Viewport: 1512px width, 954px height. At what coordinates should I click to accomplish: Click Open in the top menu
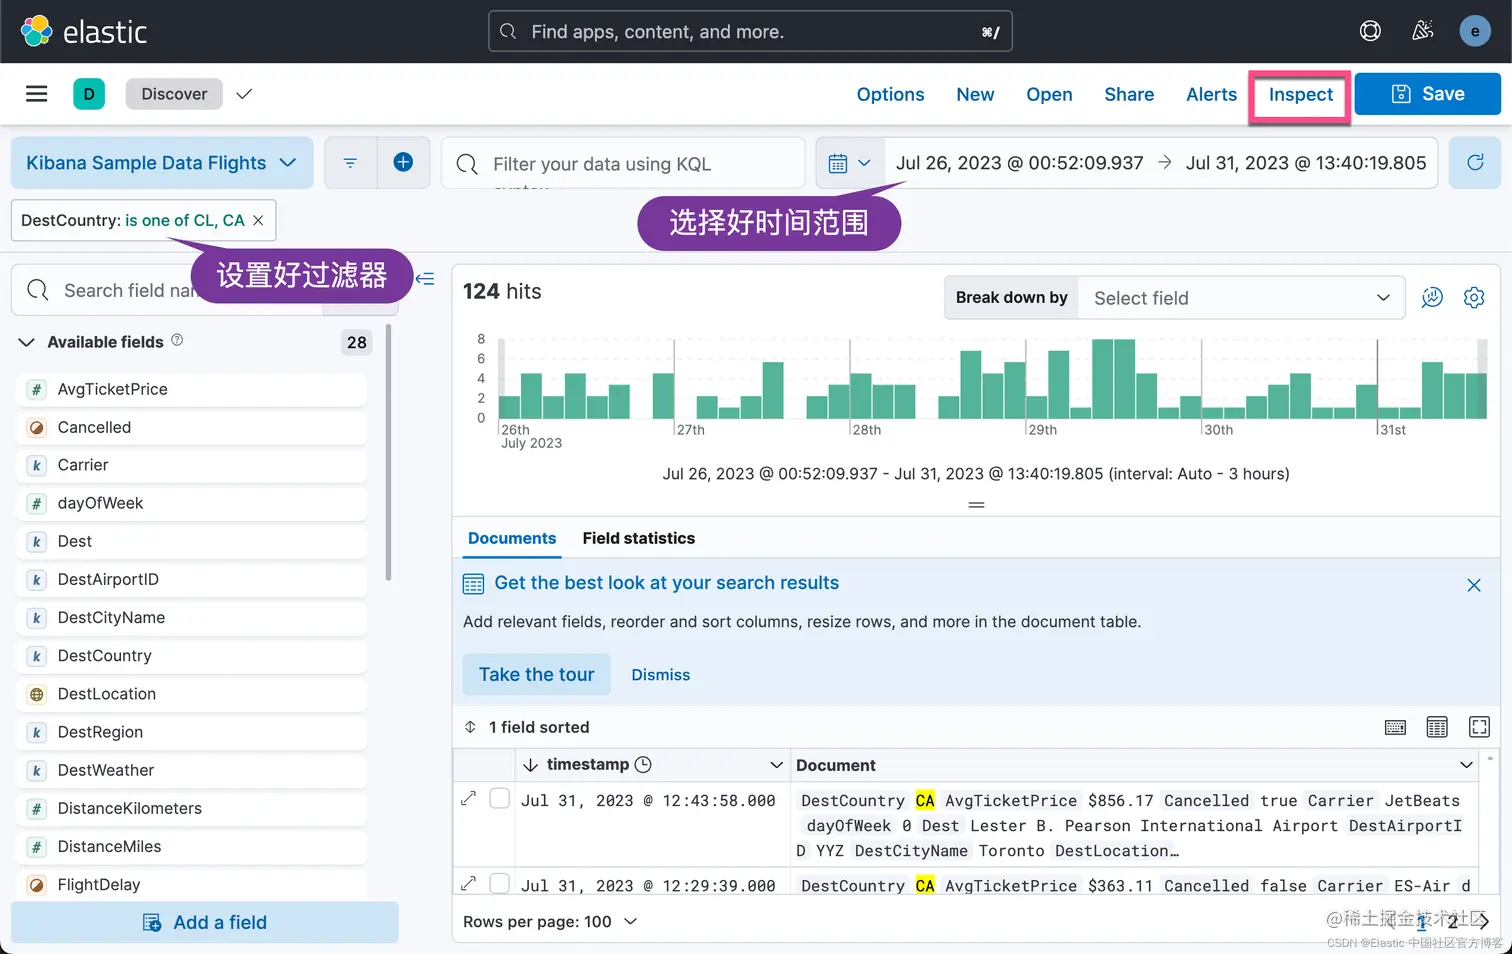1049,94
